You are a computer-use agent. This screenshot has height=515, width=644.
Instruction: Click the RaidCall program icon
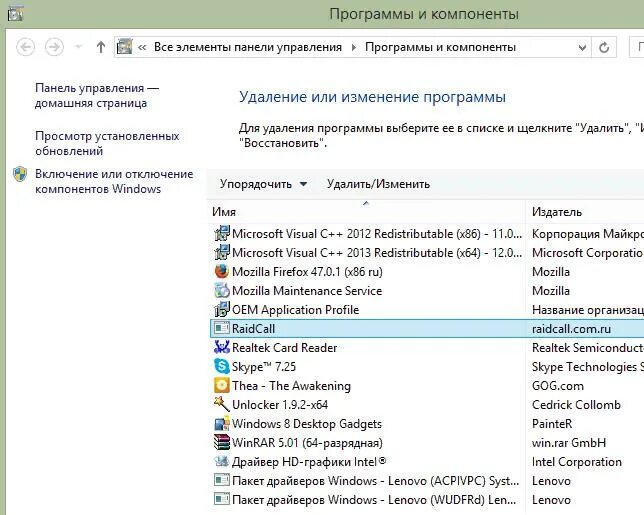(x=222, y=328)
